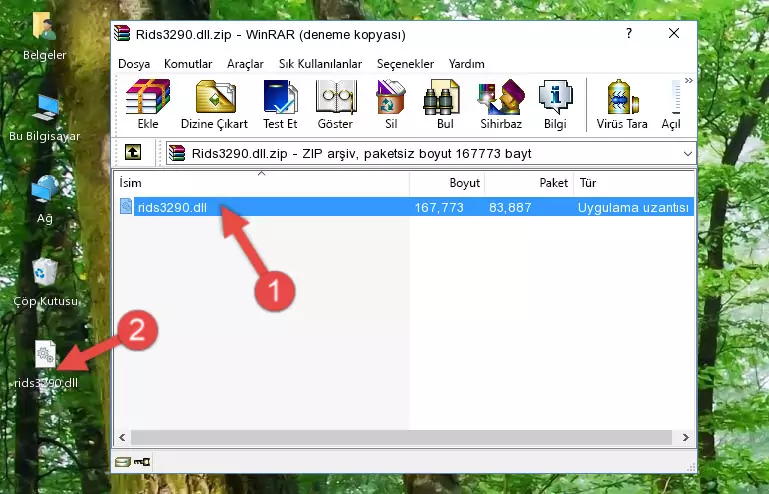Select the Bu Bilgisayar desktop icon
This screenshot has height=494, width=769.
pyautogui.click(x=45, y=118)
